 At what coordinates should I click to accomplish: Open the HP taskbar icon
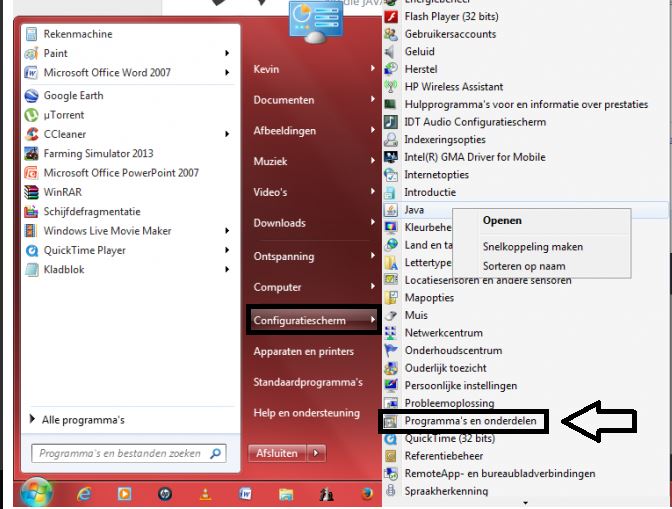(x=165, y=494)
